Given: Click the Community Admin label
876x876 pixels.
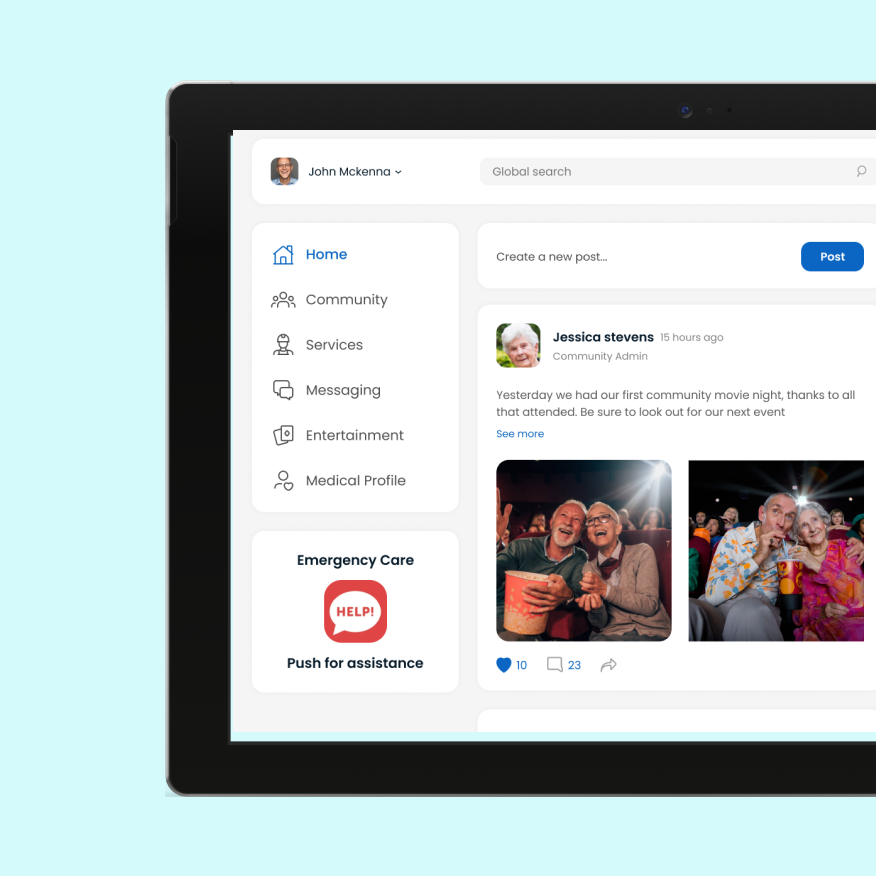Looking at the screenshot, I should click(600, 356).
